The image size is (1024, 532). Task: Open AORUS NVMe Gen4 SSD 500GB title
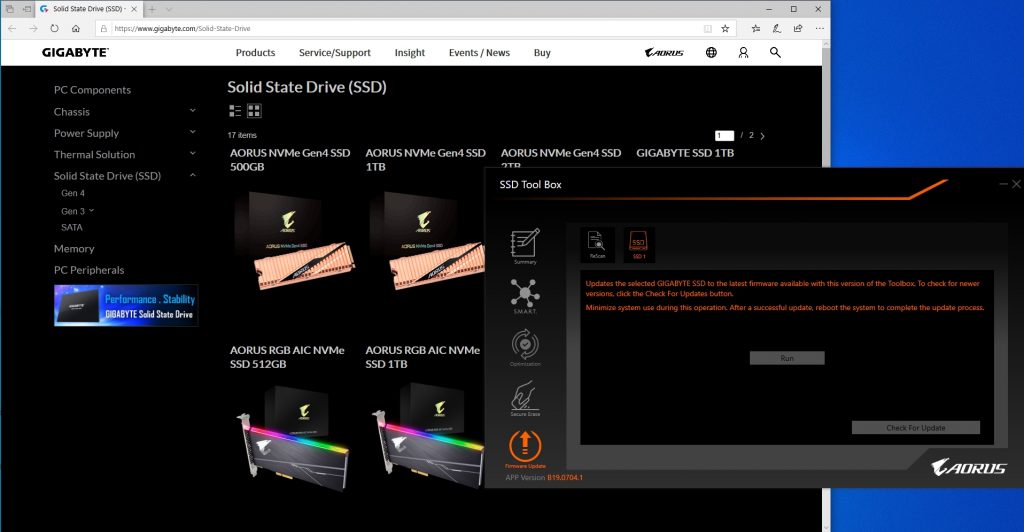click(x=290, y=159)
